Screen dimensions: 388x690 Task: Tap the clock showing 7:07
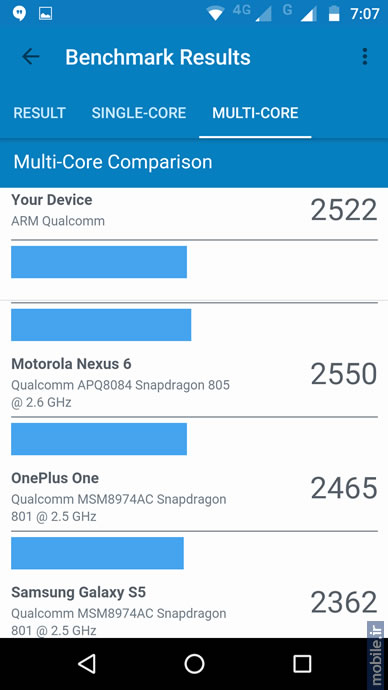[365, 14]
